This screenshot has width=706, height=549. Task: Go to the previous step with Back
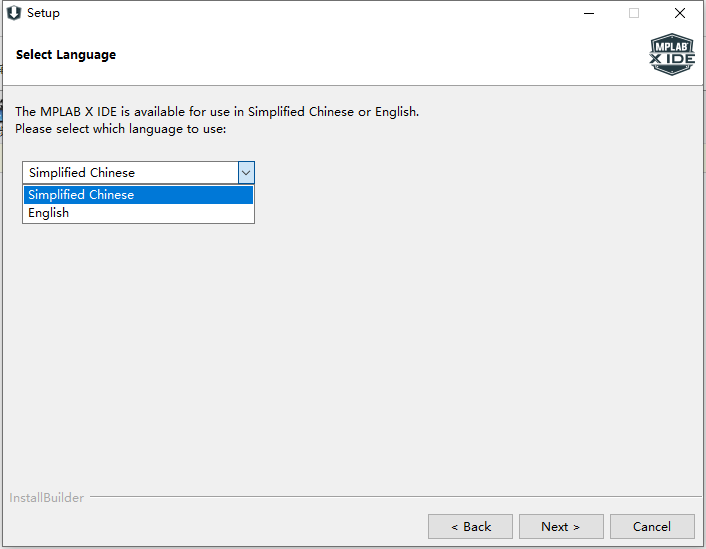click(x=470, y=526)
